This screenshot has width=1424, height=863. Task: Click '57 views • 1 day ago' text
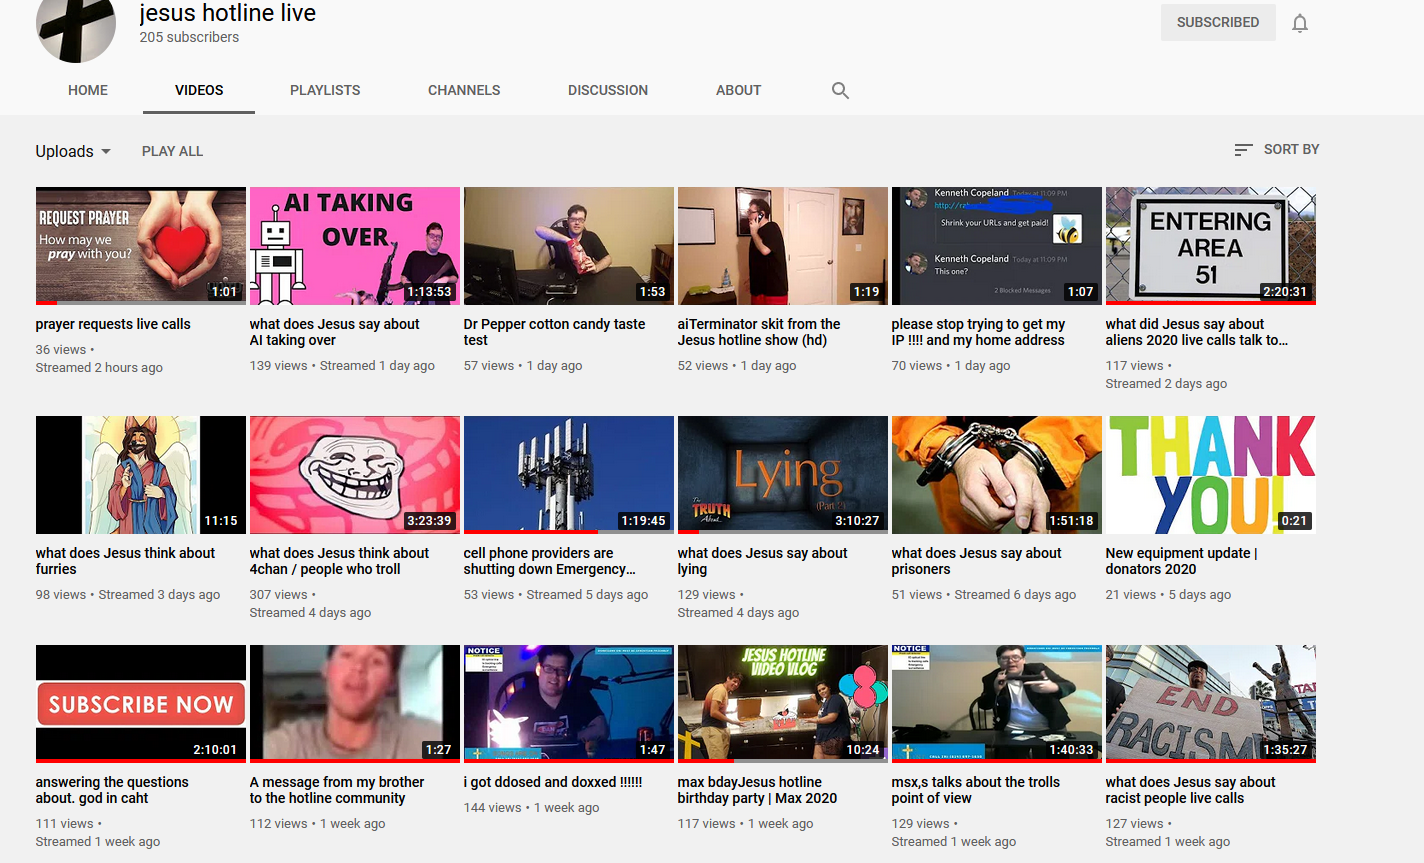[x=523, y=366]
